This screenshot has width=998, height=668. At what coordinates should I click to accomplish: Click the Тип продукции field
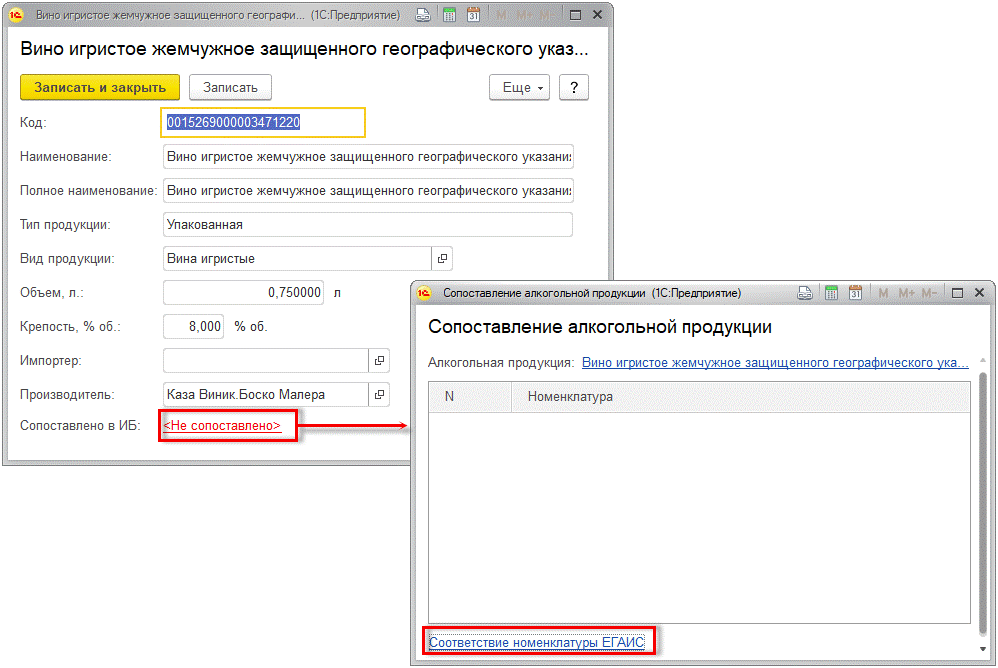click(x=368, y=225)
